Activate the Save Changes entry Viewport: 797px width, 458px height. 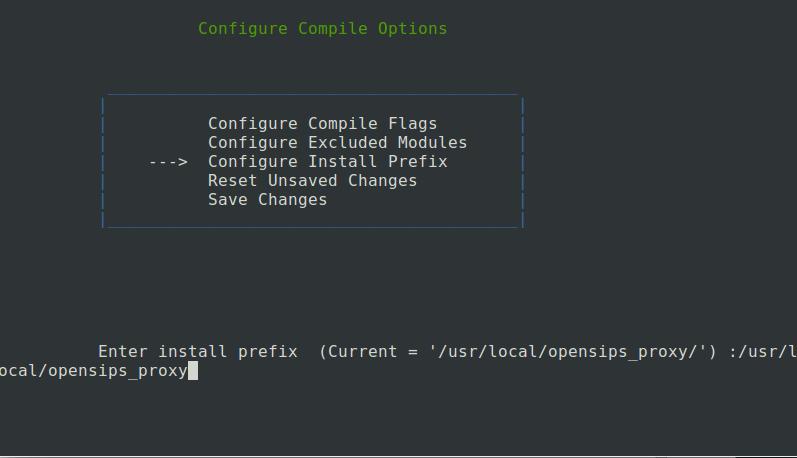tap(267, 200)
